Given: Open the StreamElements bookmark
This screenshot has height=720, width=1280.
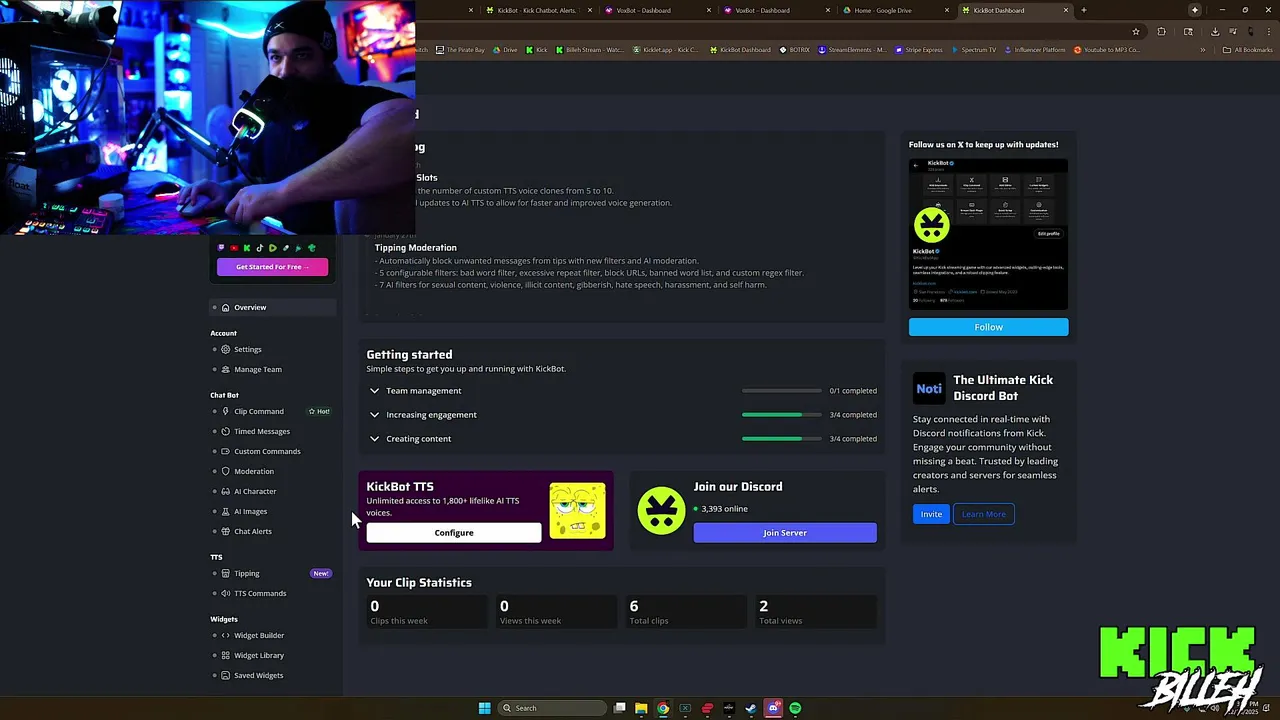Looking at the screenshot, I should pos(852,50).
